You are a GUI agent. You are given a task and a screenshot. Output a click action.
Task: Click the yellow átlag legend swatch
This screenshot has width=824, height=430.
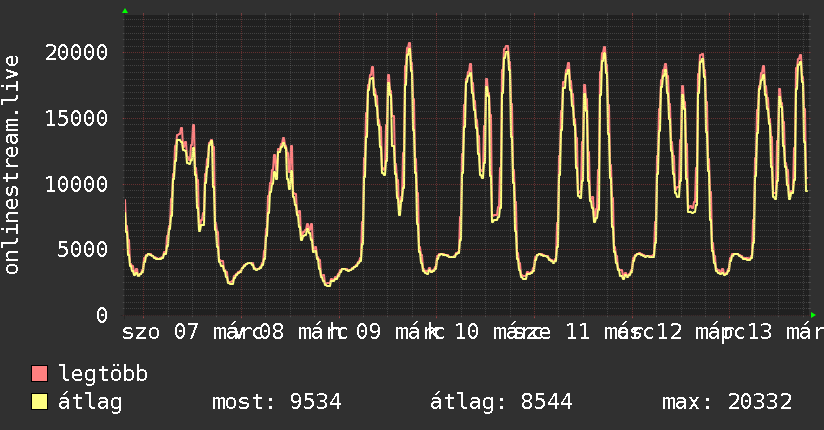(x=39, y=401)
